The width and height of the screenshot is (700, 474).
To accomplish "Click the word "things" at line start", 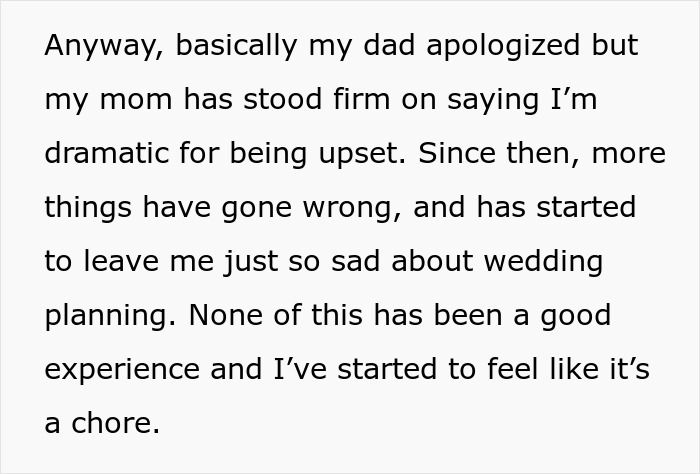I will [x=87, y=208].
